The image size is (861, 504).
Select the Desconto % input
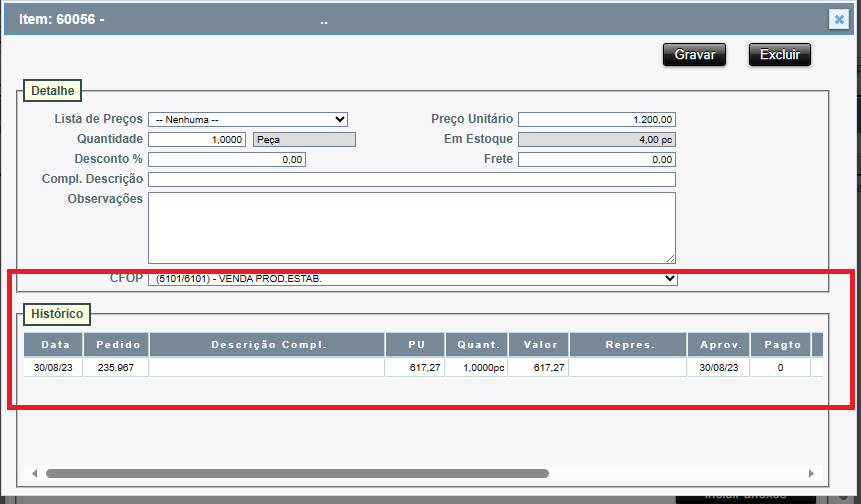227,159
